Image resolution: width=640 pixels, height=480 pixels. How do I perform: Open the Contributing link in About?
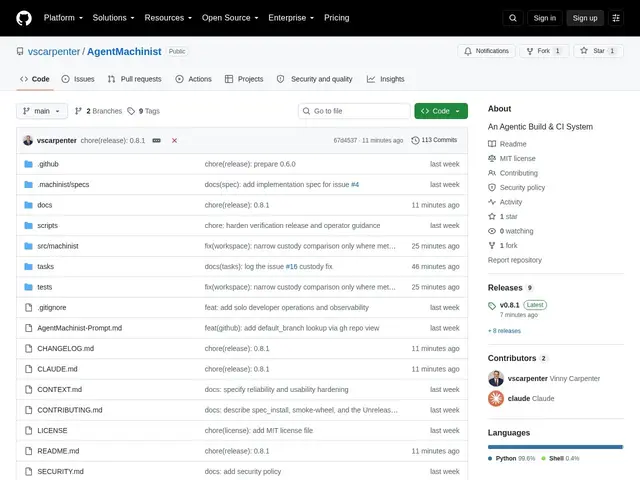513,173
